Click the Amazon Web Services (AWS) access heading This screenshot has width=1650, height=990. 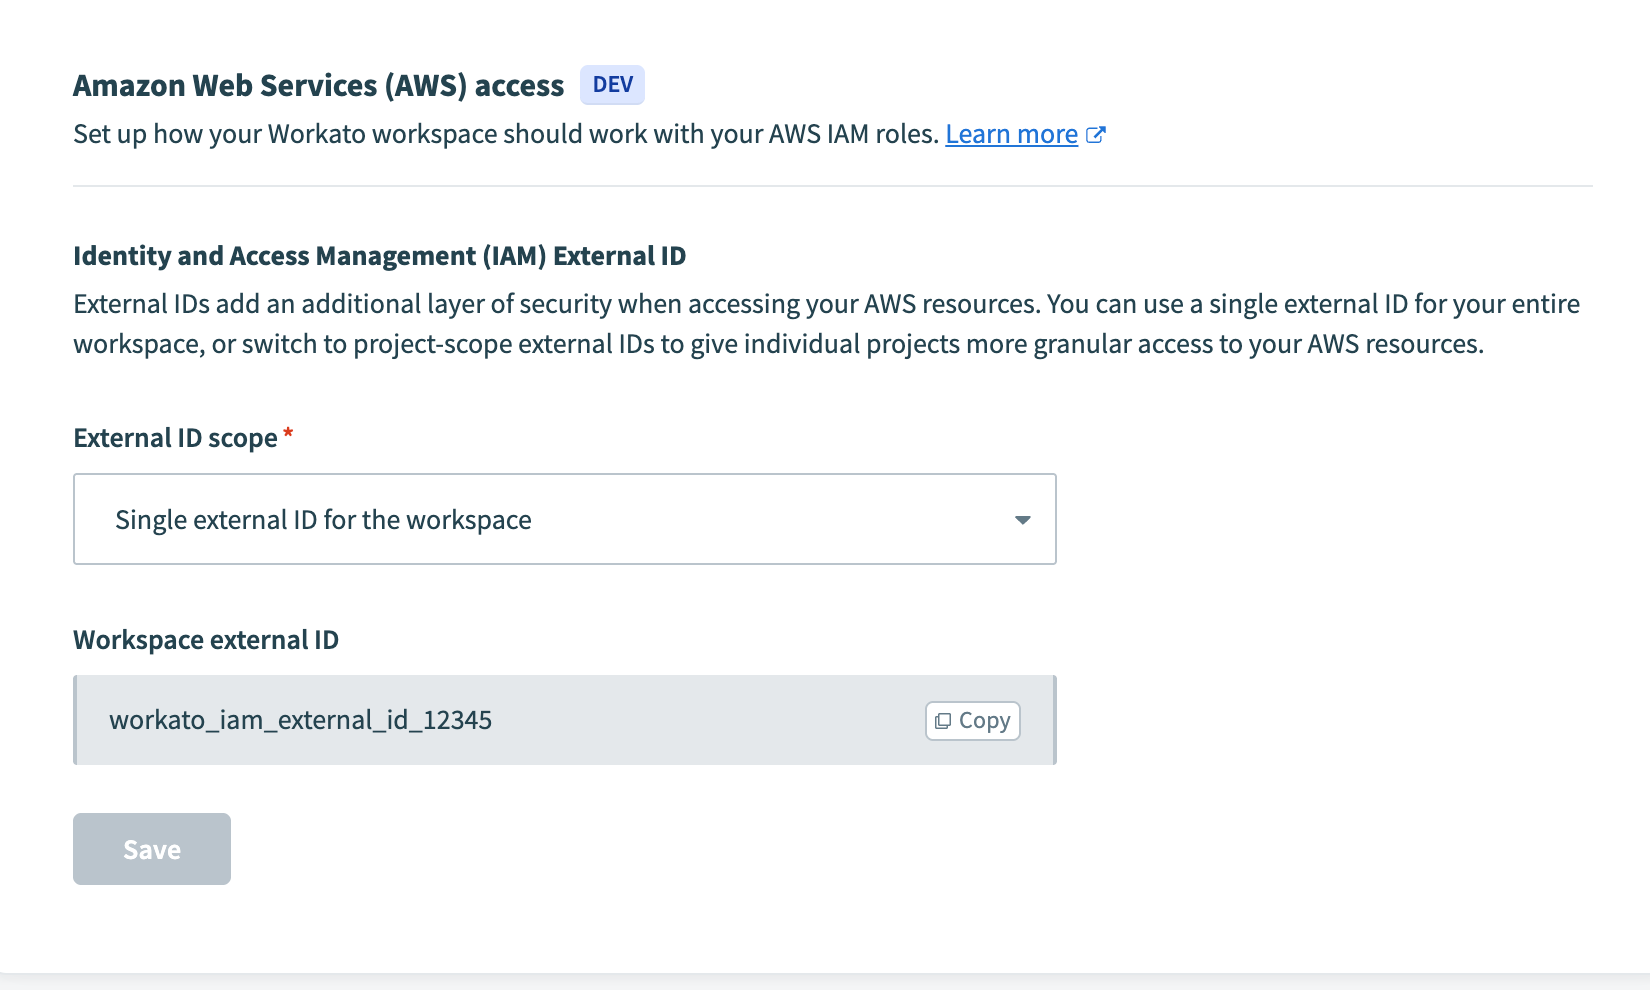pos(319,86)
